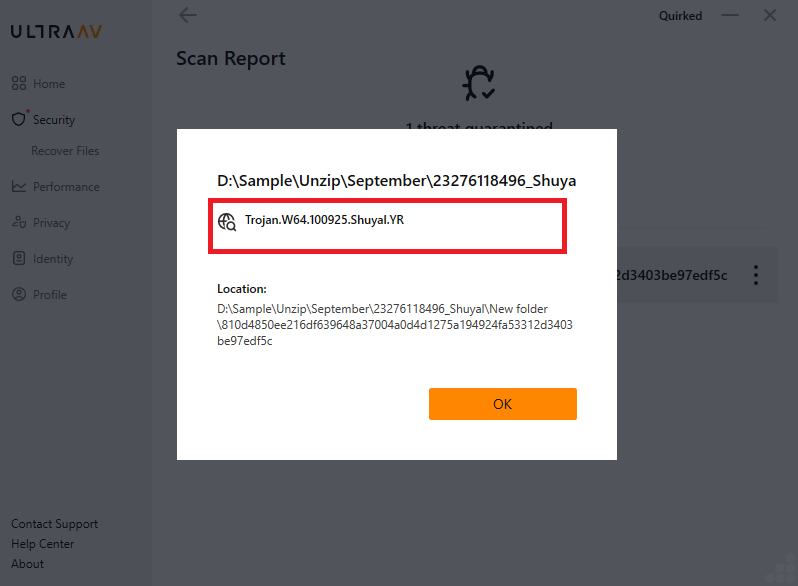Click the UltraAV logo
Screen dimensions: 798x586
coord(56,31)
